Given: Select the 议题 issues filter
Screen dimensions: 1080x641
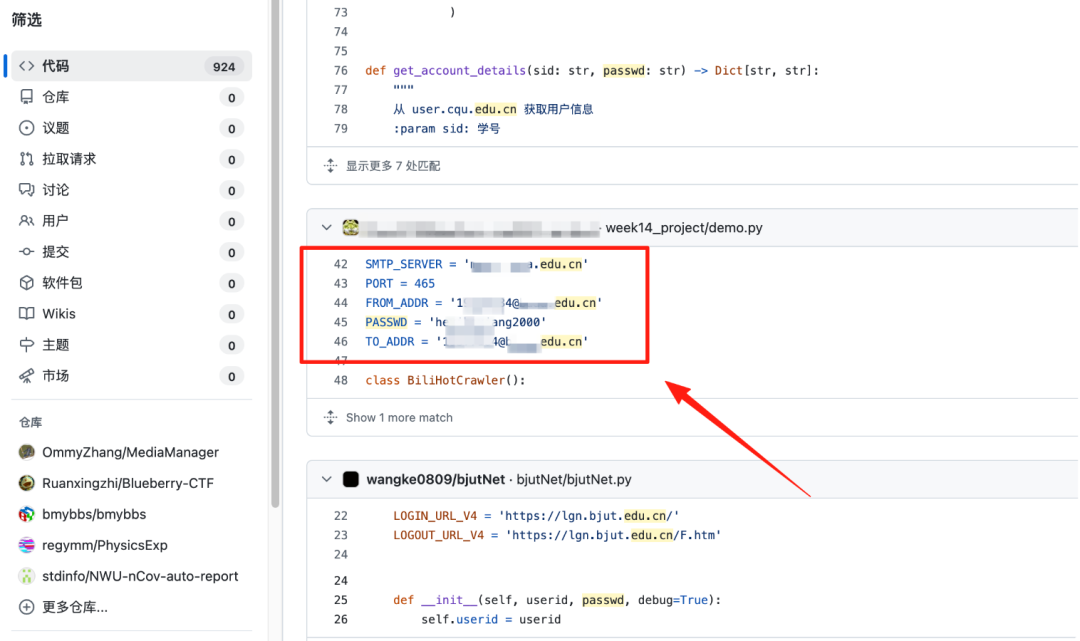Looking at the screenshot, I should click(x=131, y=128).
